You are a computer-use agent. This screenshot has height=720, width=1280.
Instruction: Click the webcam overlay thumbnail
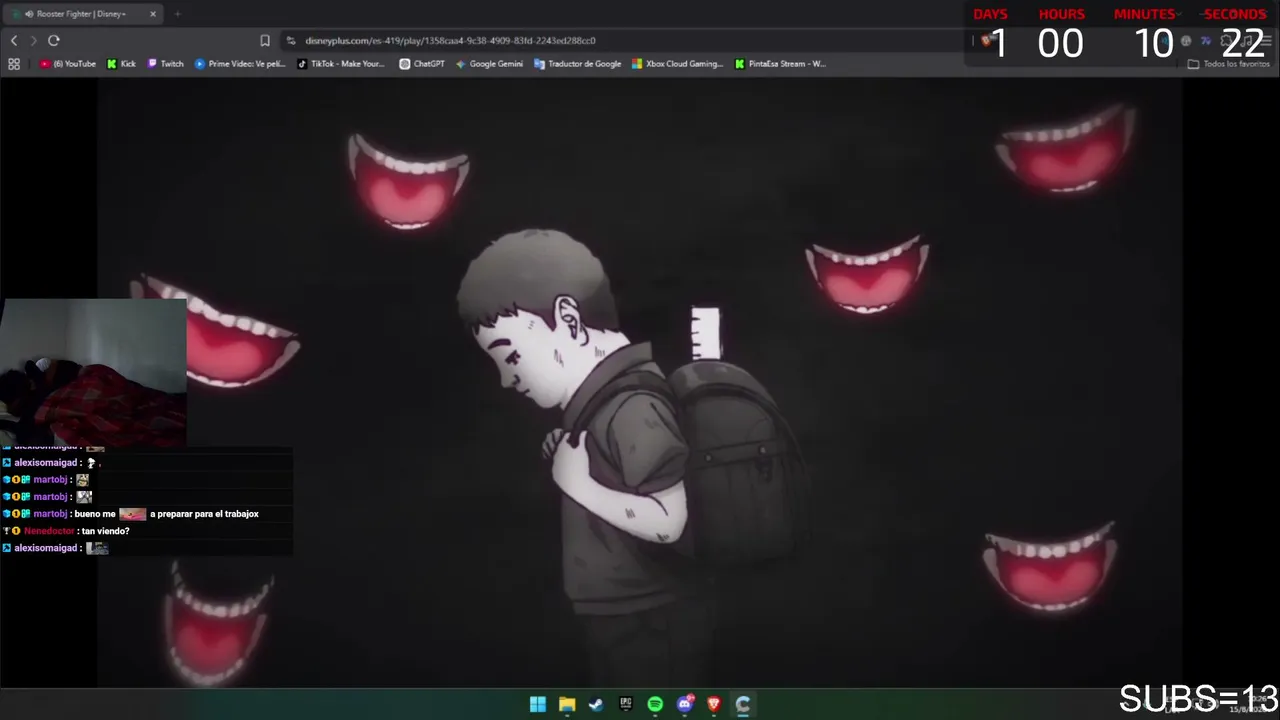click(x=93, y=372)
